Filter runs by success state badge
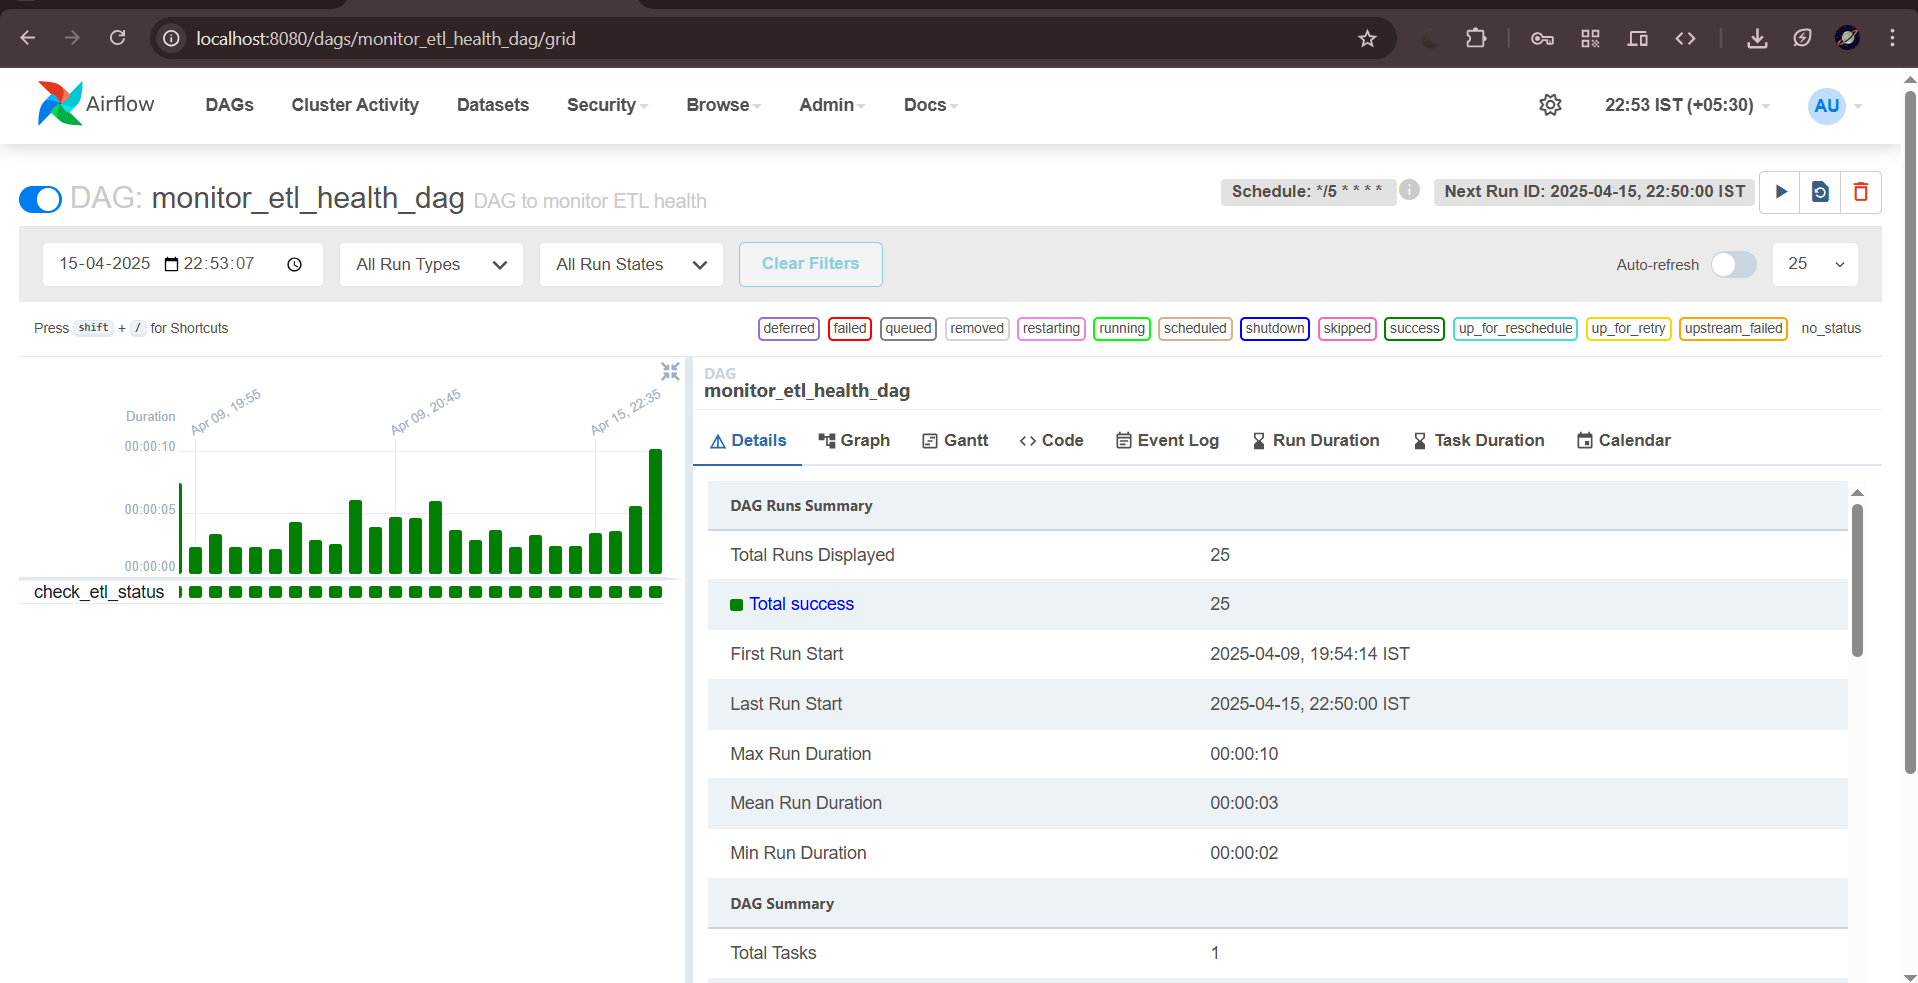The width and height of the screenshot is (1918, 983). 1414,328
